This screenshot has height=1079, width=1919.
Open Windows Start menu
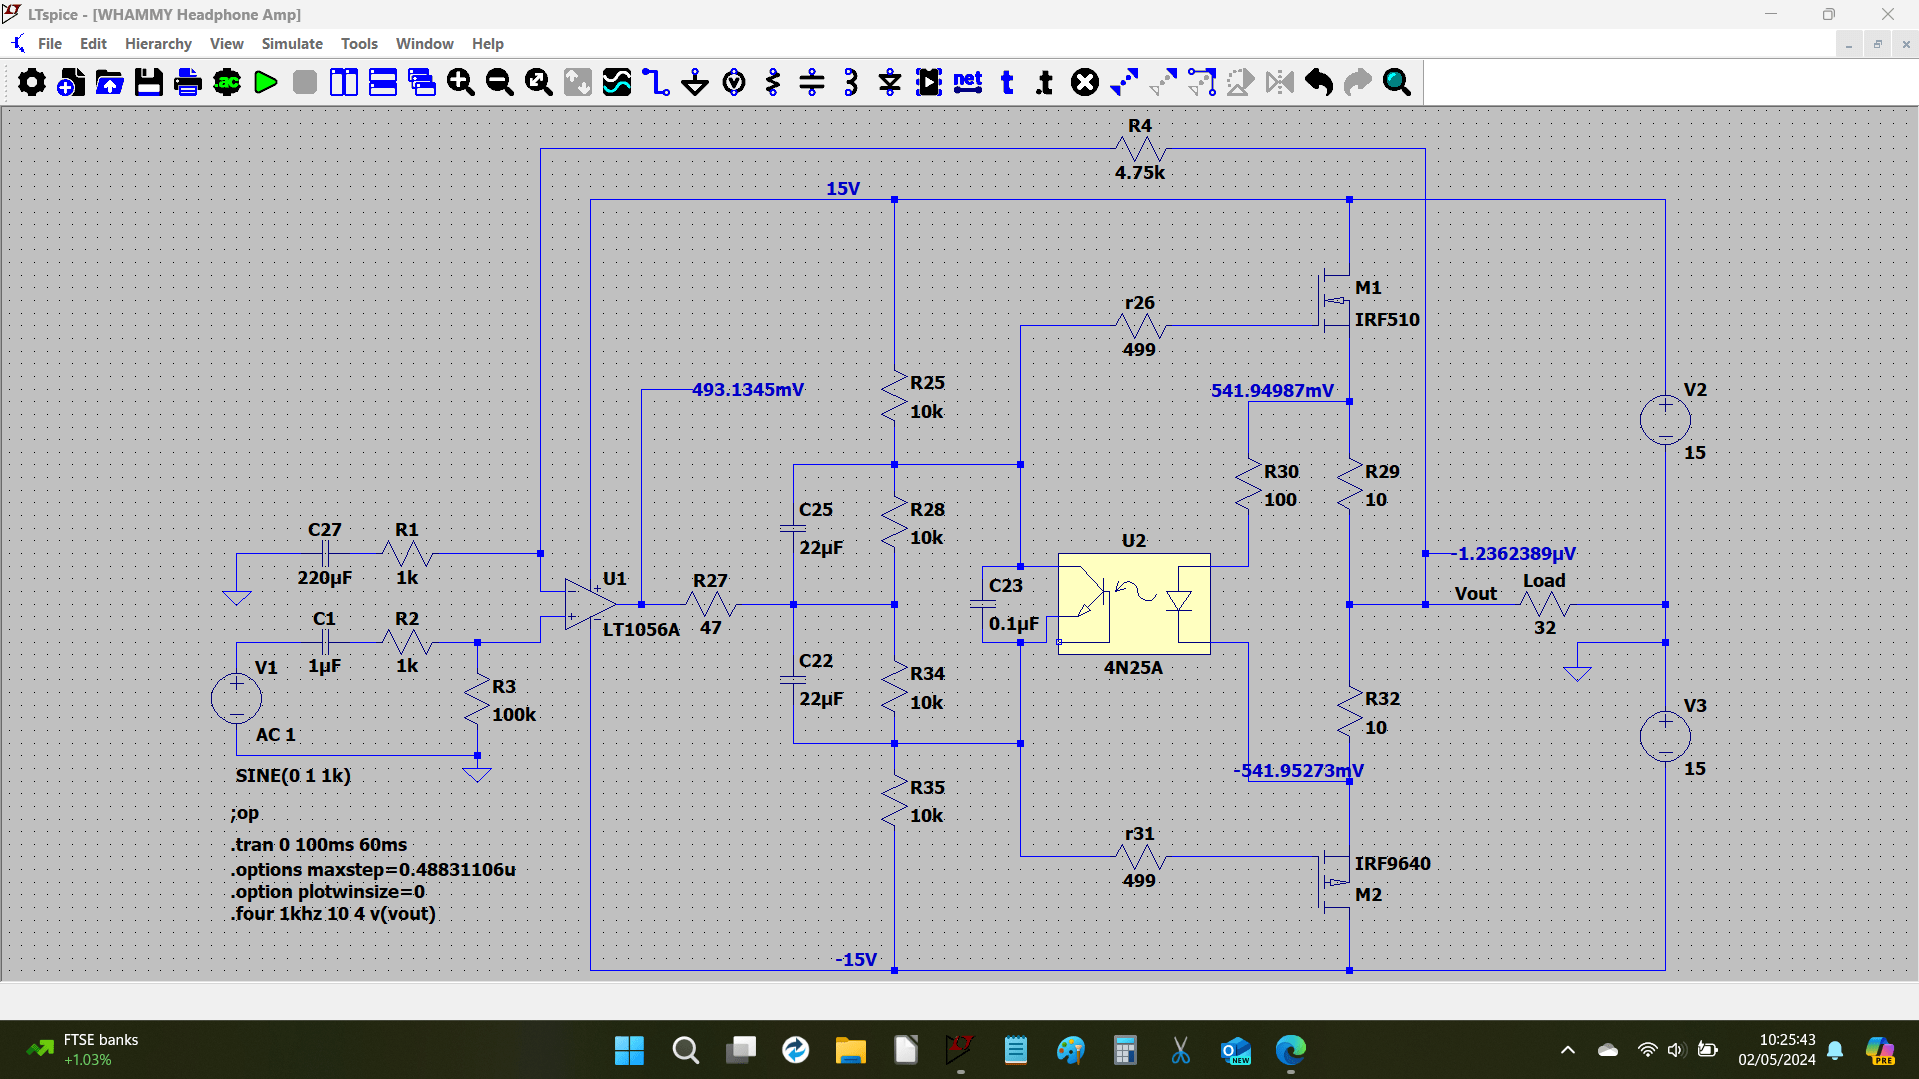629,1050
